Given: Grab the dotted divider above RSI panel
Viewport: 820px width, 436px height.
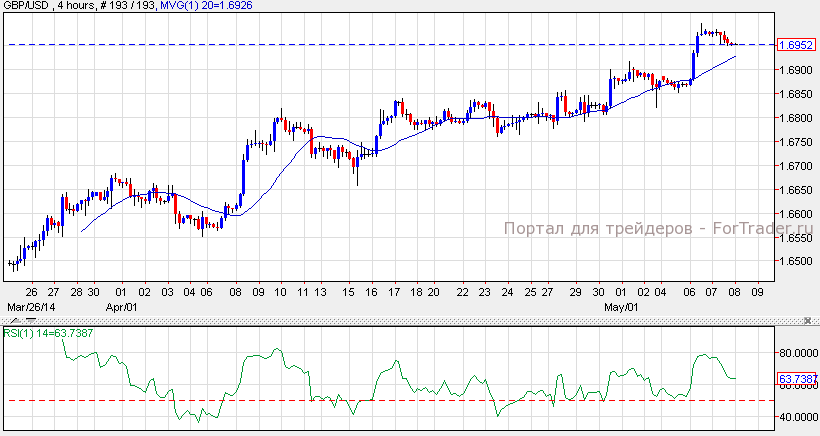Looking at the screenshot, I should [x=400, y=322].
